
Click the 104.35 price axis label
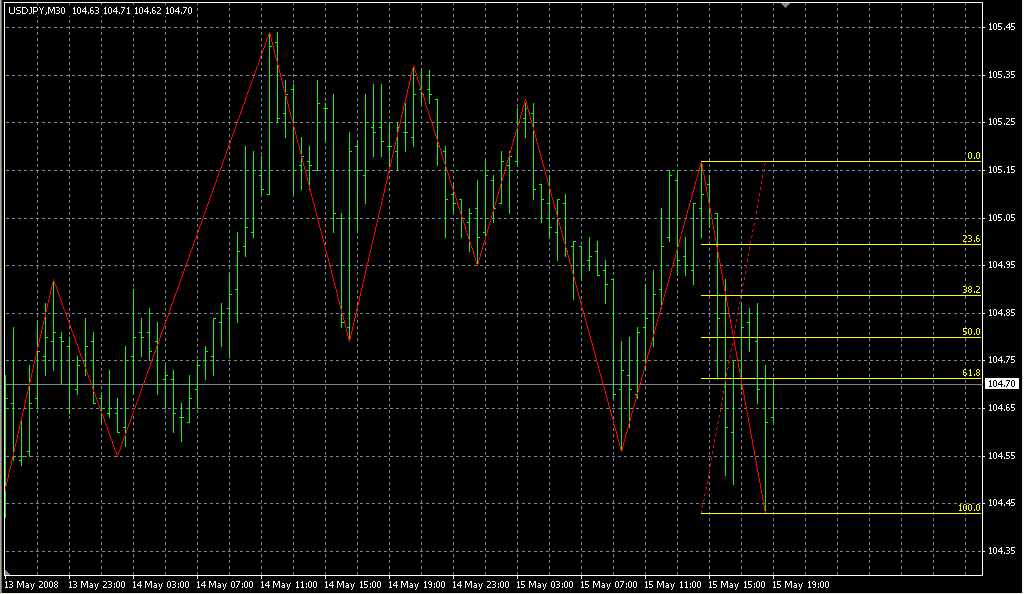[x=1001, y=551]
